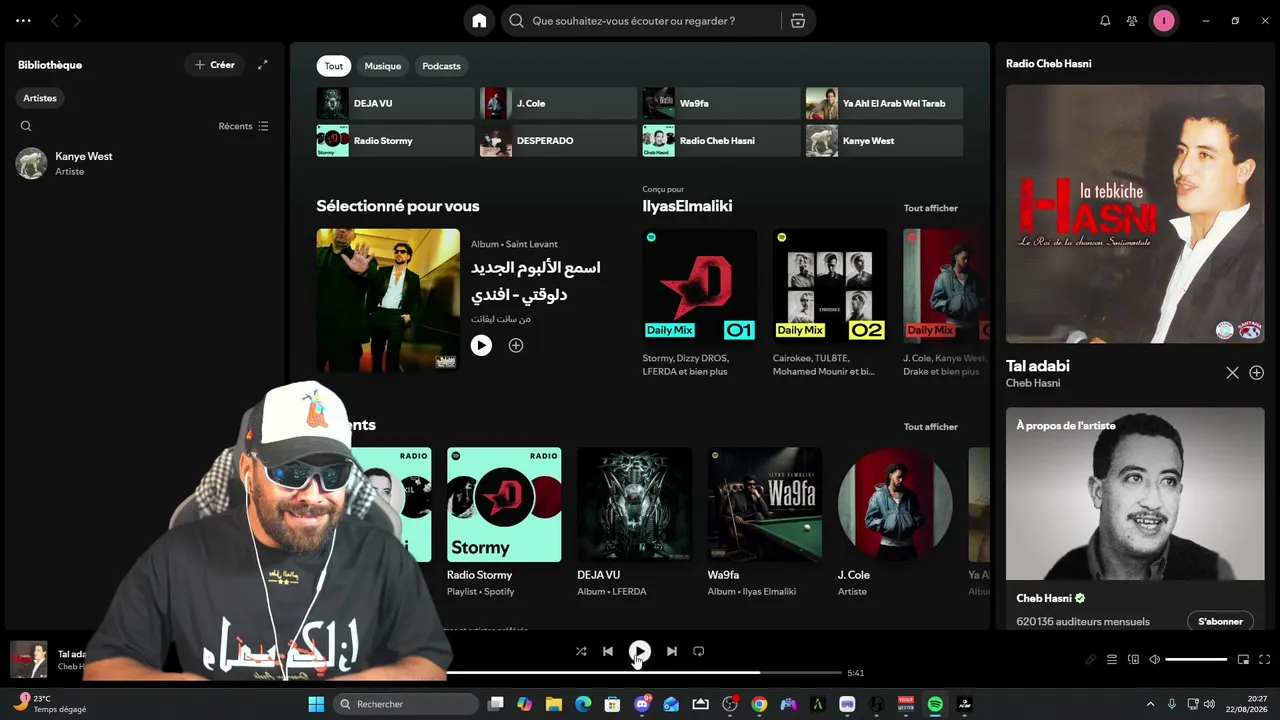Open the notifications bell
The width and height of the screenshot is (1280, 720).
[x=1105, y=21]
